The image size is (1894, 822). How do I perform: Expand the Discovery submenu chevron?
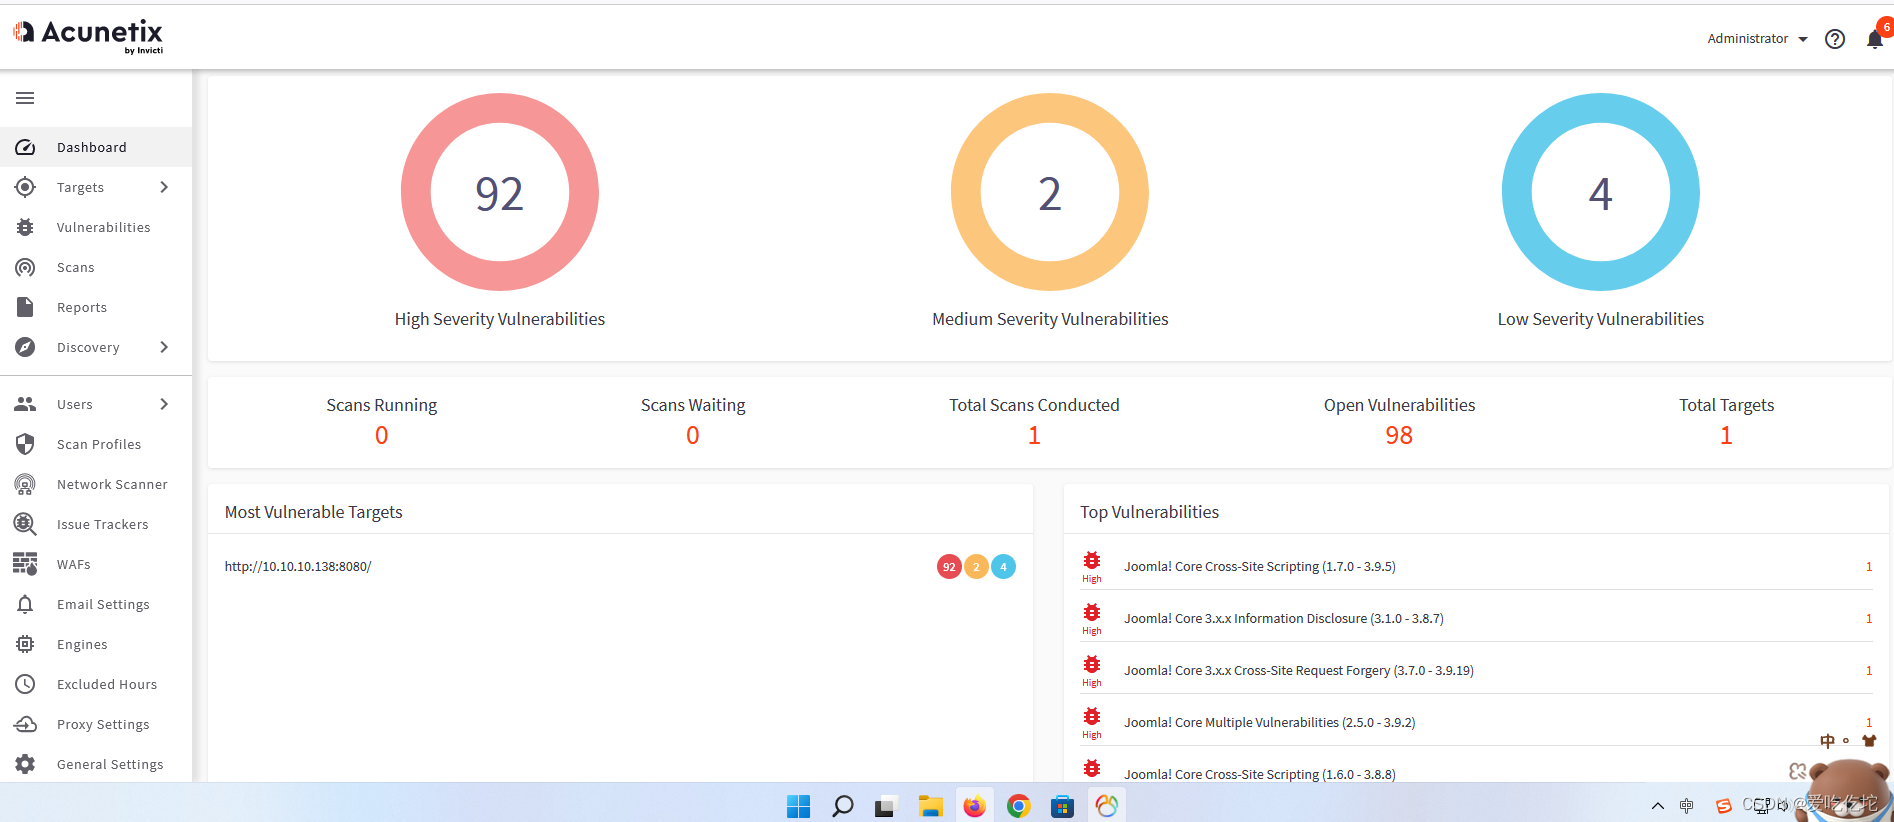point(164,347)
